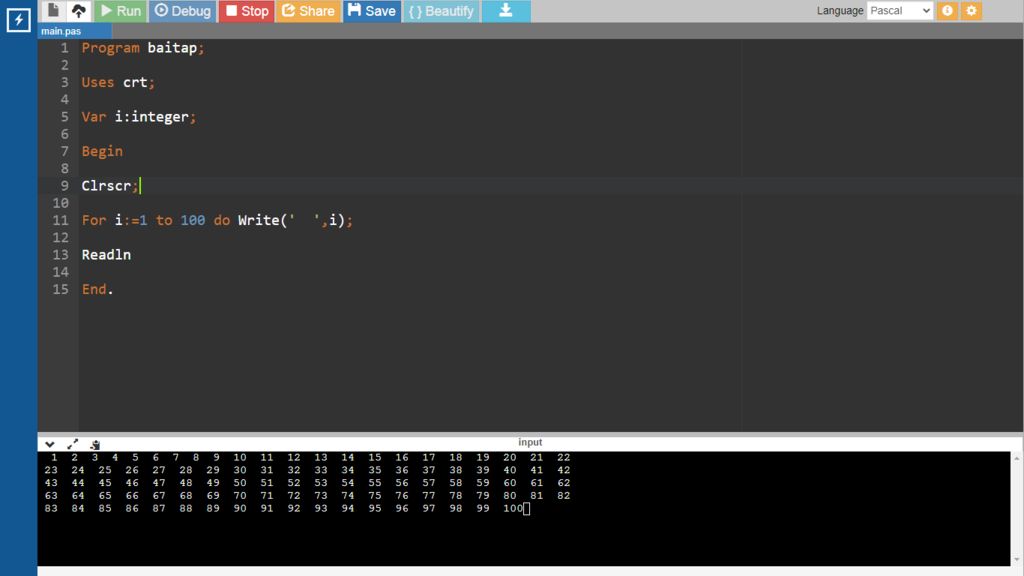Share the code via Share button
Screen dimensions: 1024x576
(308, 11)
